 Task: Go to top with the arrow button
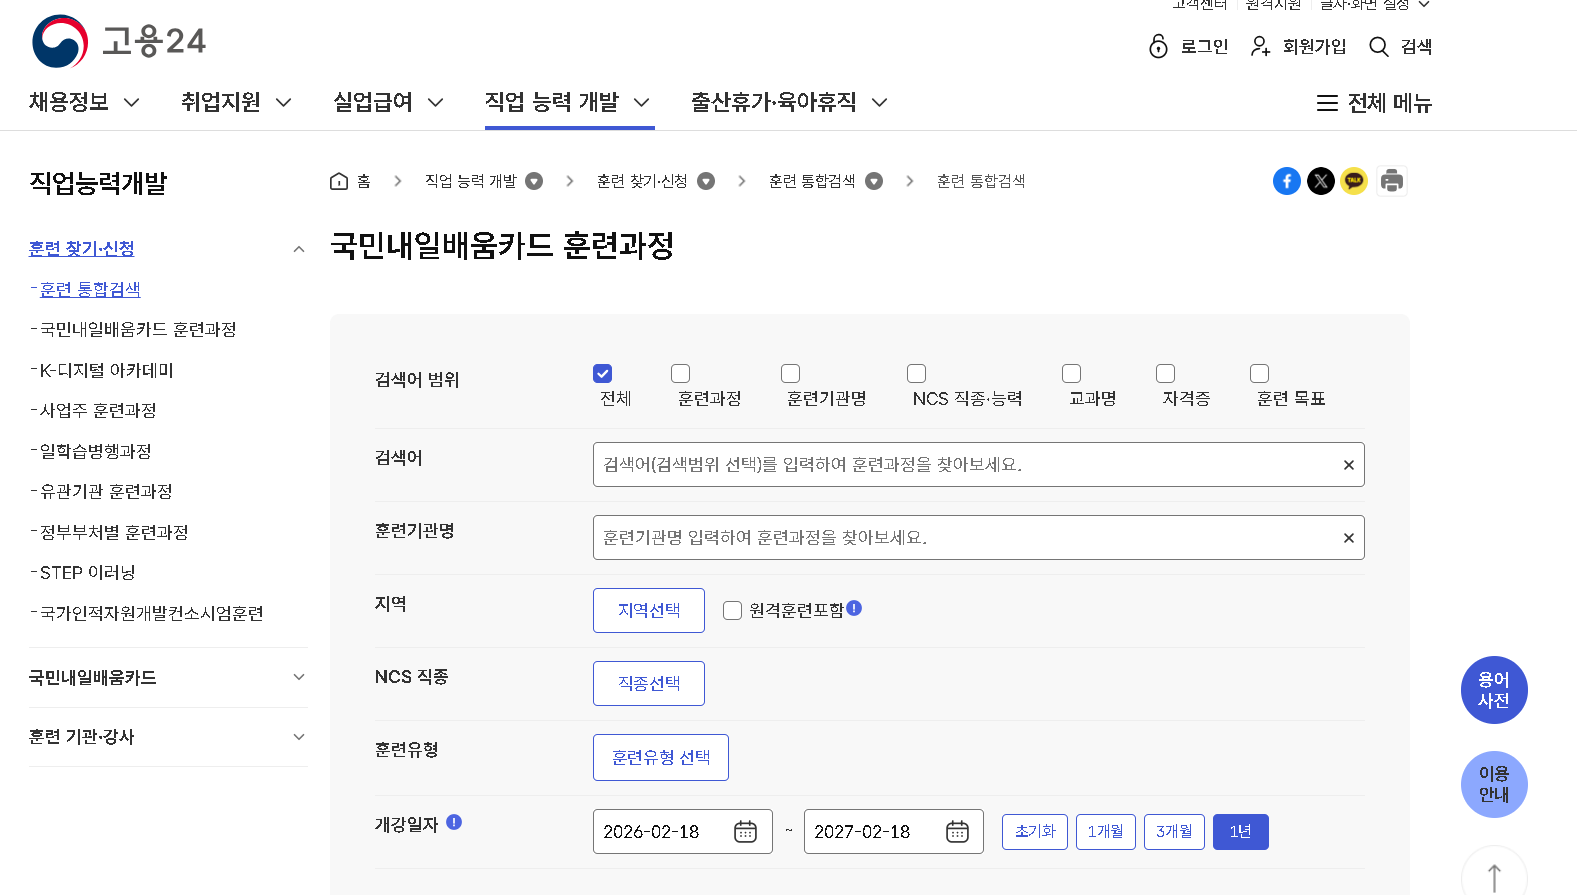click(x=1494, y=878)
